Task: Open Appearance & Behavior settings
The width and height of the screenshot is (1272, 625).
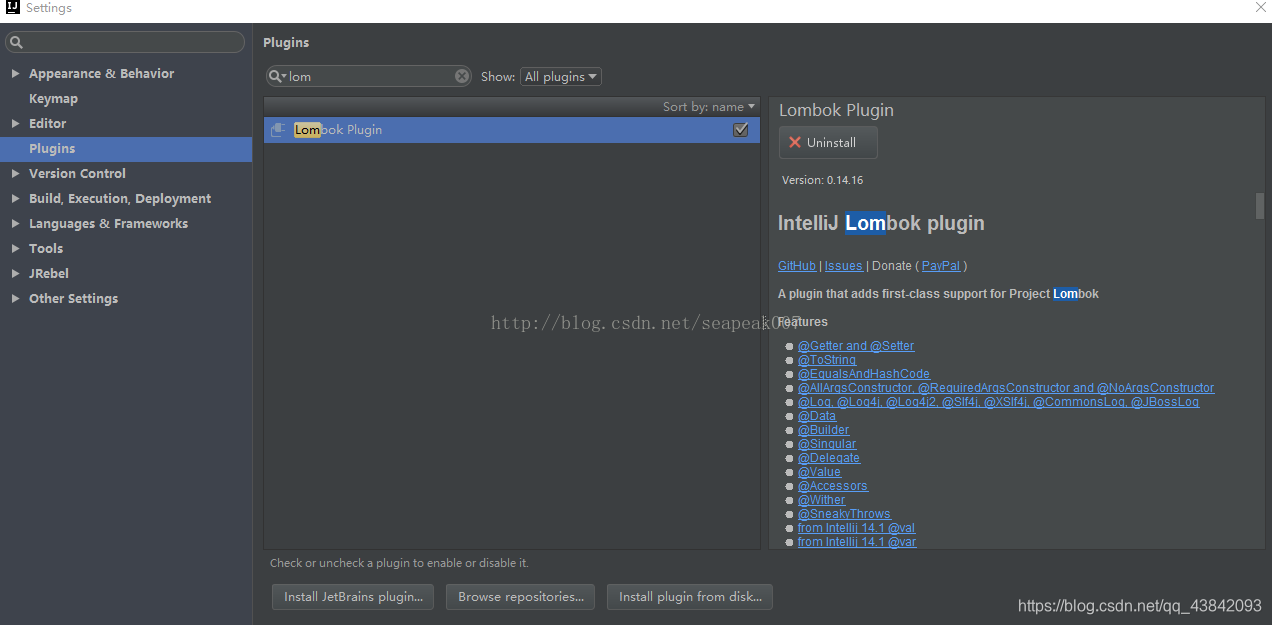Action: click(101, 74)
